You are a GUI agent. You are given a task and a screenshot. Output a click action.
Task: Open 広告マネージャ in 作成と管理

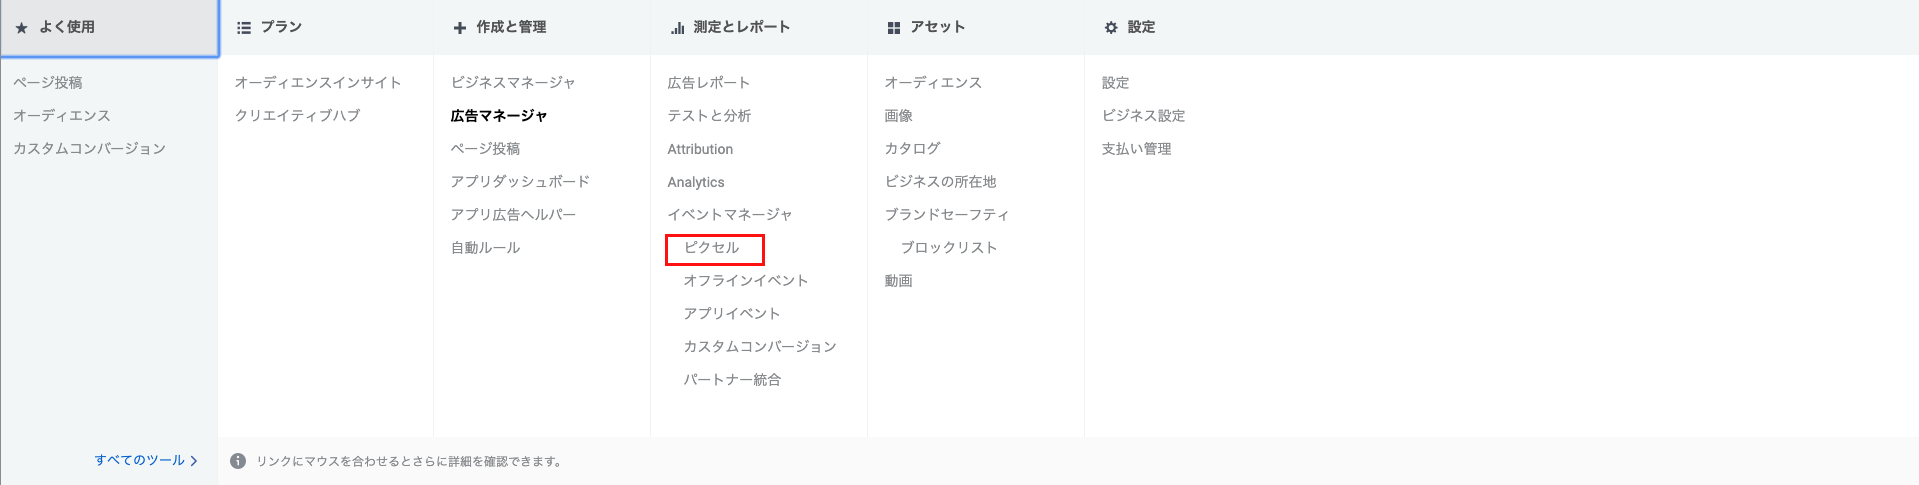point(499,116)
